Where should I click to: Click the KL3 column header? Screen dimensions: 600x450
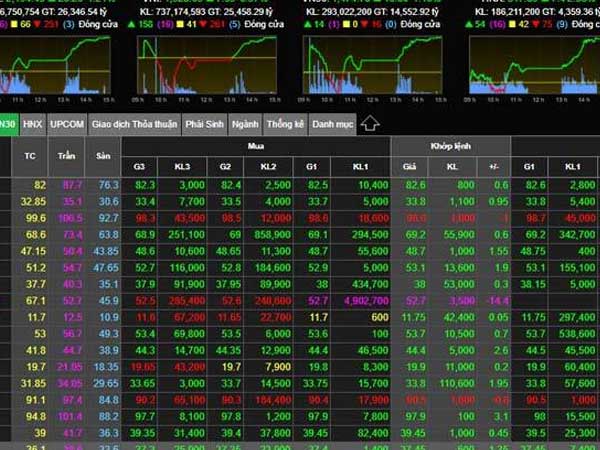click(x=182, y=167)
